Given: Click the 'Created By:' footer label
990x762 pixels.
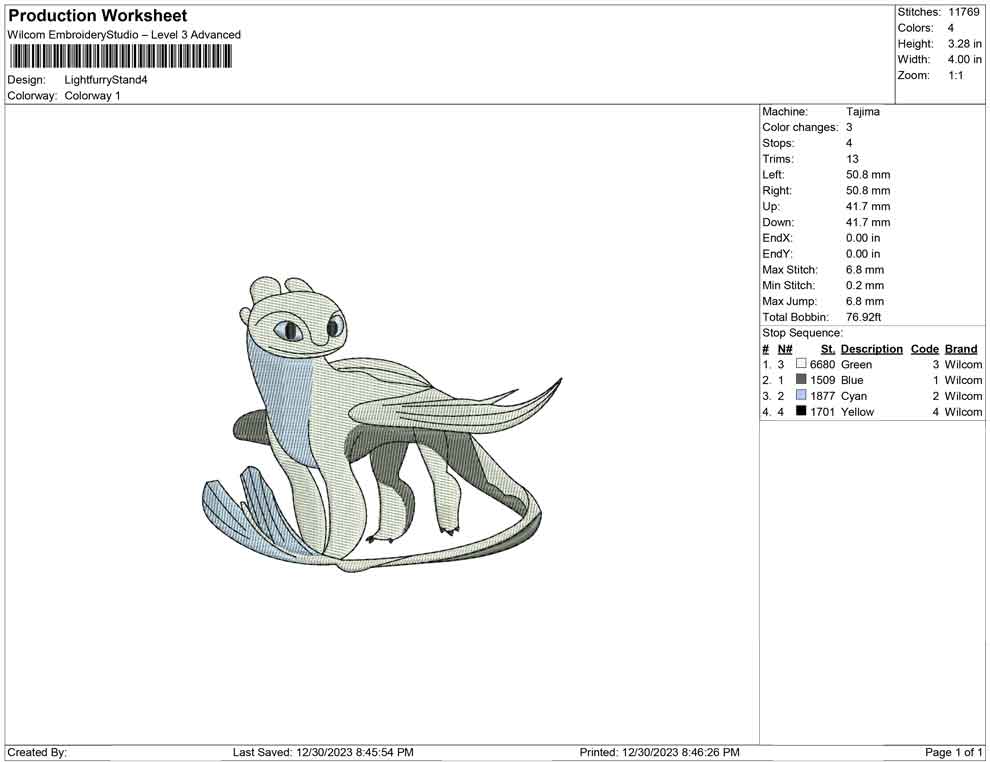Looking at the screenshot, I should 37,752.
